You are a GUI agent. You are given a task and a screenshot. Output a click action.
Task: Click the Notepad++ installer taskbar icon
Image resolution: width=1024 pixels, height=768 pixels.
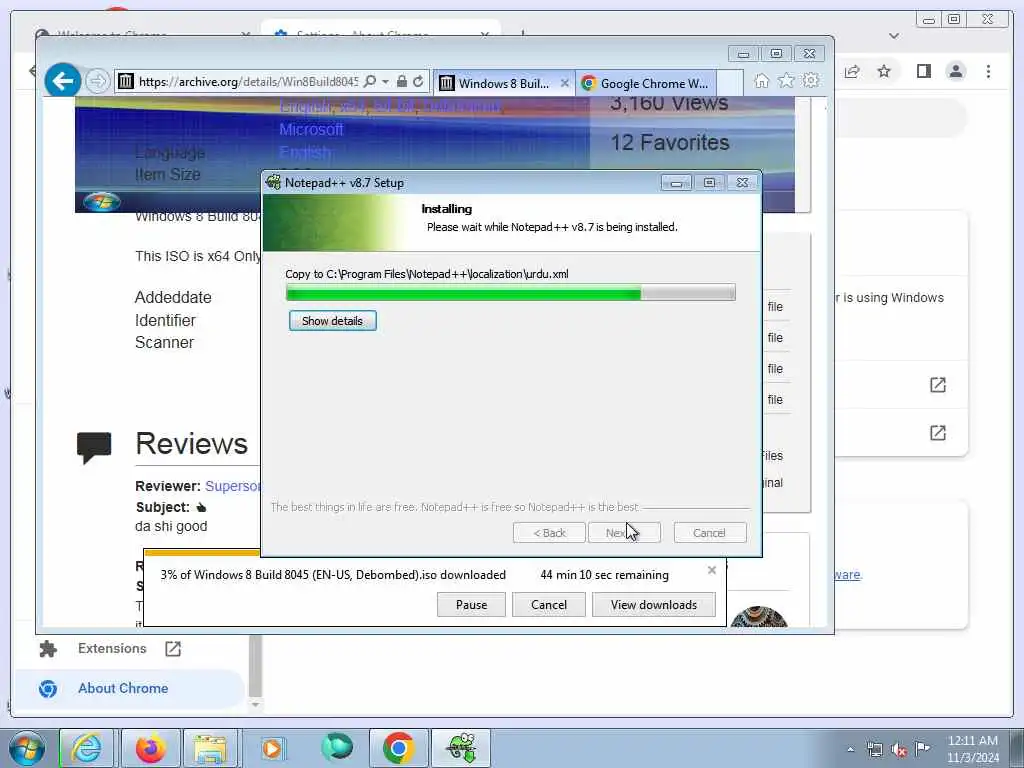[461, 748]
